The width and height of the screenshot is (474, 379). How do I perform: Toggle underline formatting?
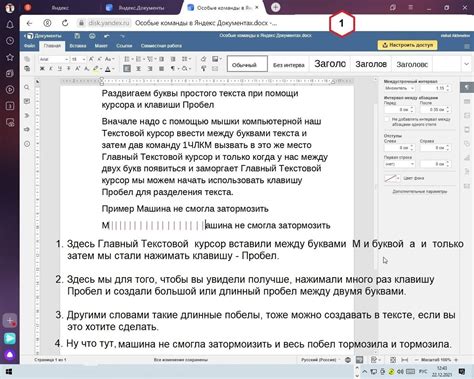pos(60,69)
